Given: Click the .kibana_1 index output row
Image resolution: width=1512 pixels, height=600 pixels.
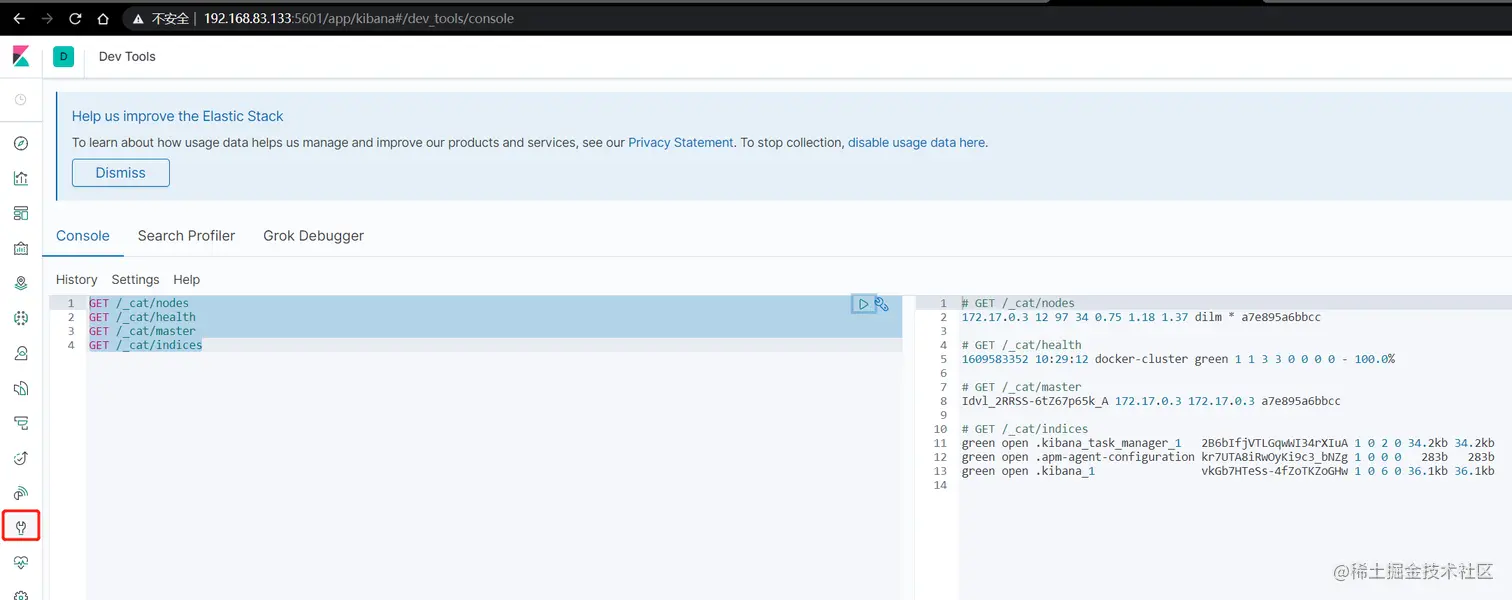Looking at the screenshot, I should coord(1228,471).
